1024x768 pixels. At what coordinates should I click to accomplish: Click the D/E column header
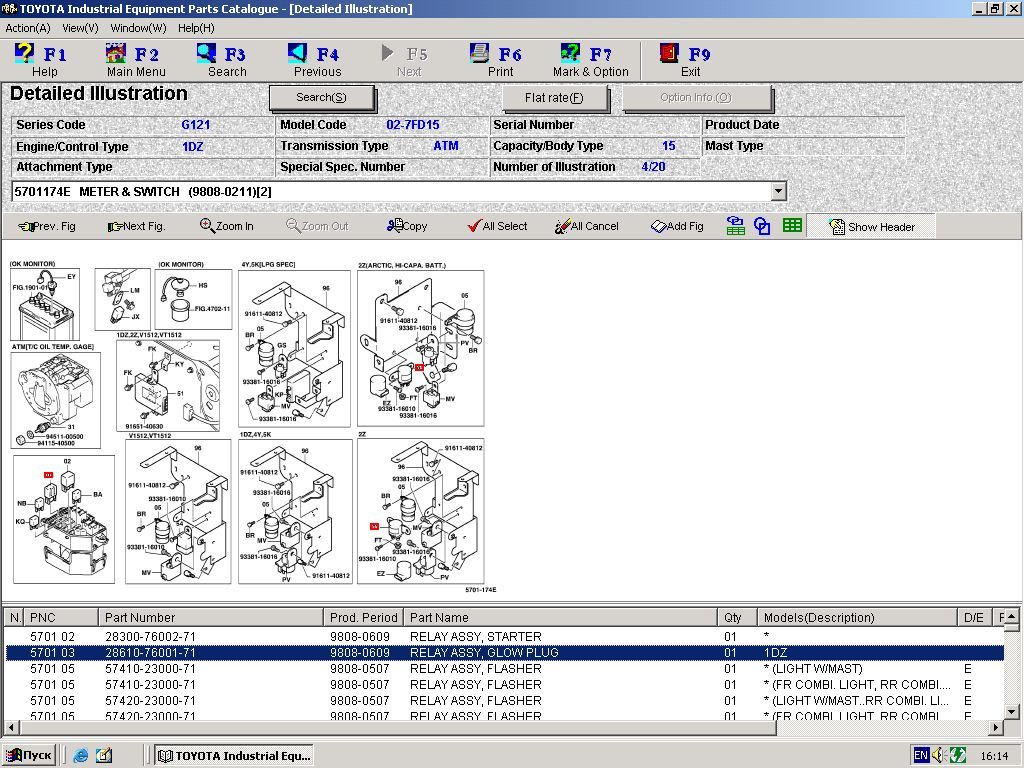[x=974, y=617]
